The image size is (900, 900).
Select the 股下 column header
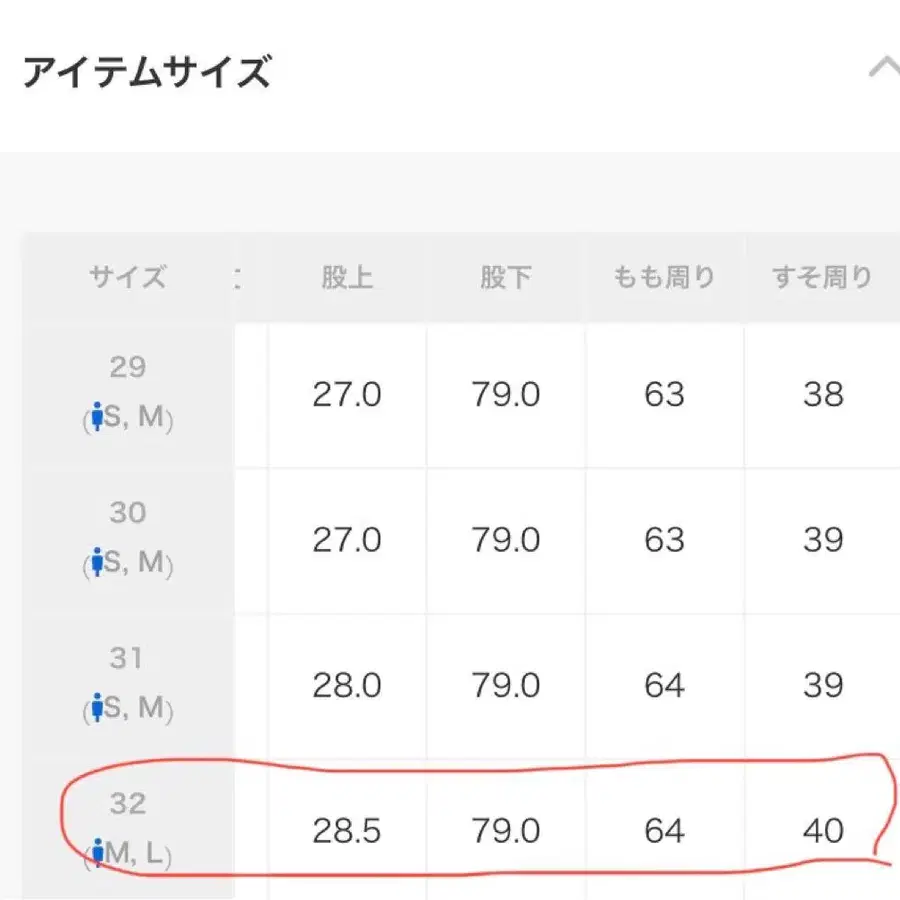click(505, 278)
